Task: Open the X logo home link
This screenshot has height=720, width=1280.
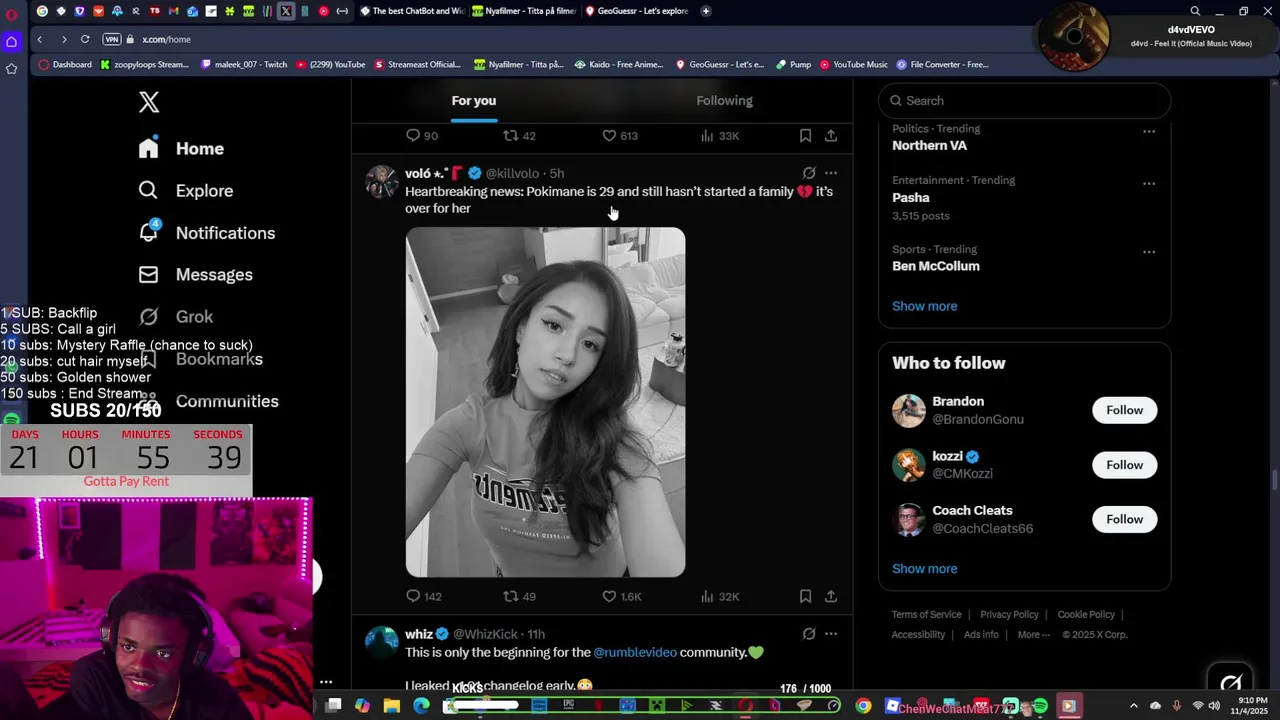Action: (149, 102)
